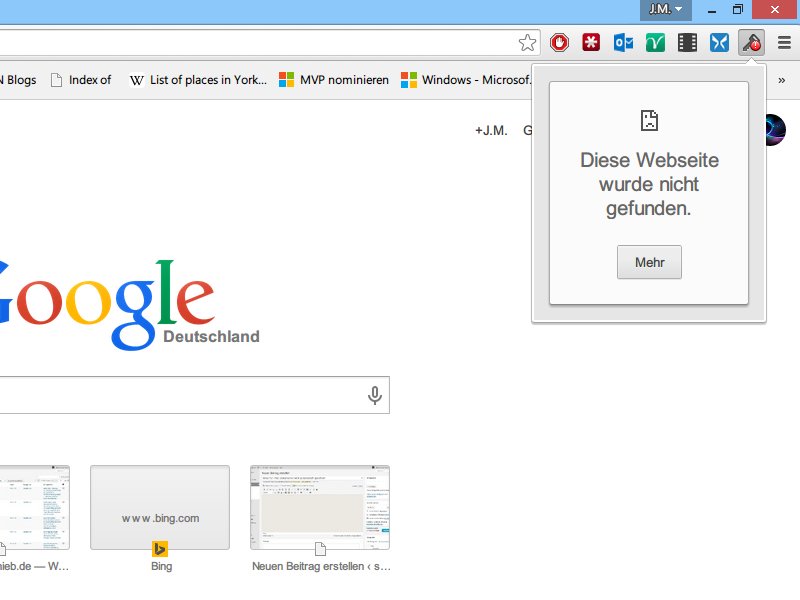Open the Blogs bookmark
800x600 pixels.
pos(18,80)
